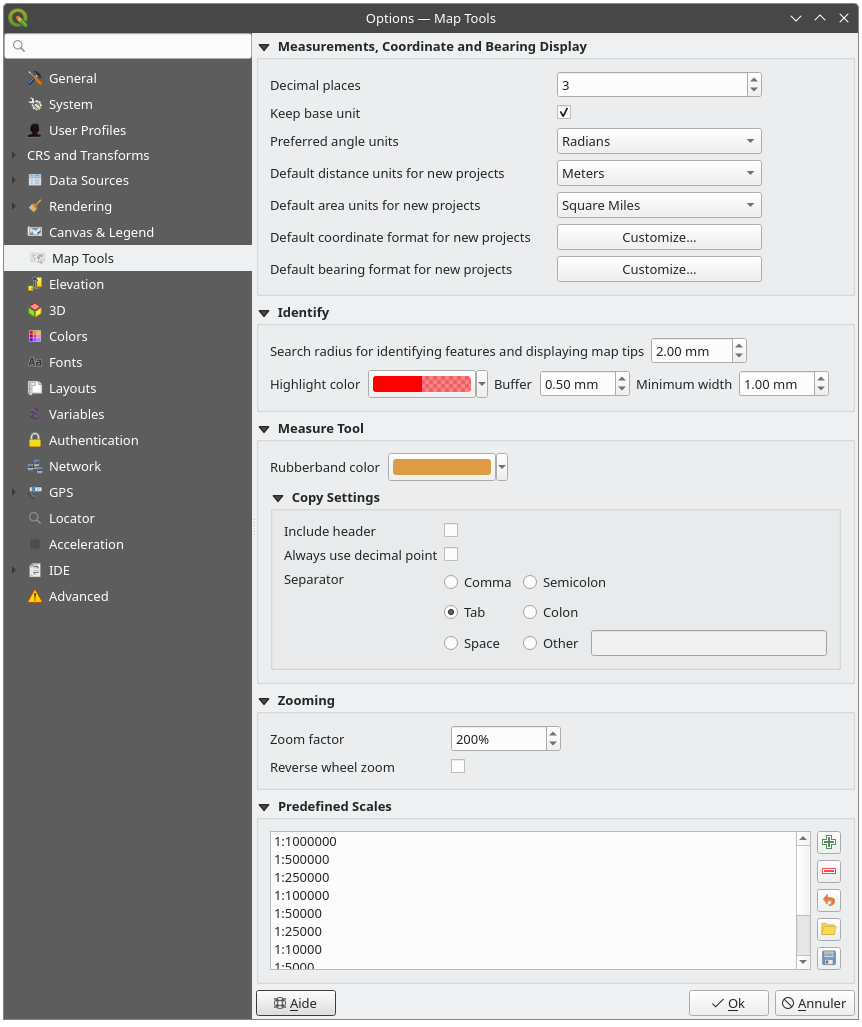Remove the selected predefined scale
Viewport: 862px width, 1027px height.
coord(828,871)
